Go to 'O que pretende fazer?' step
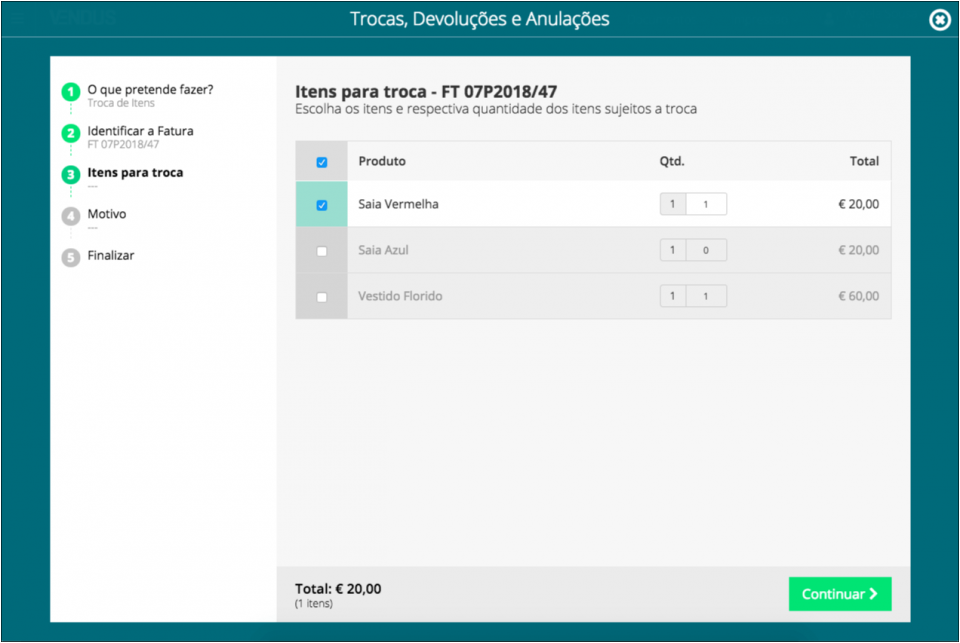960x643 pixels. (x=150, y=90)
